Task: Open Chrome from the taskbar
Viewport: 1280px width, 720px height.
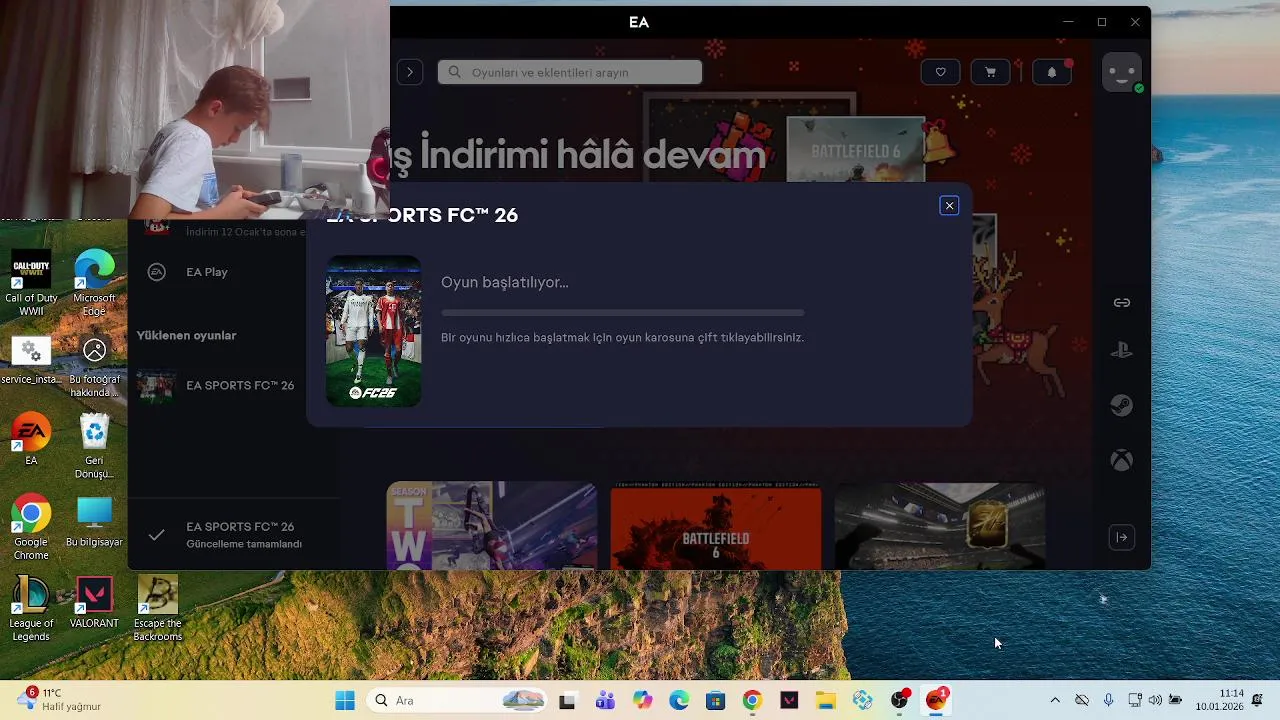Action: [752, 700]
